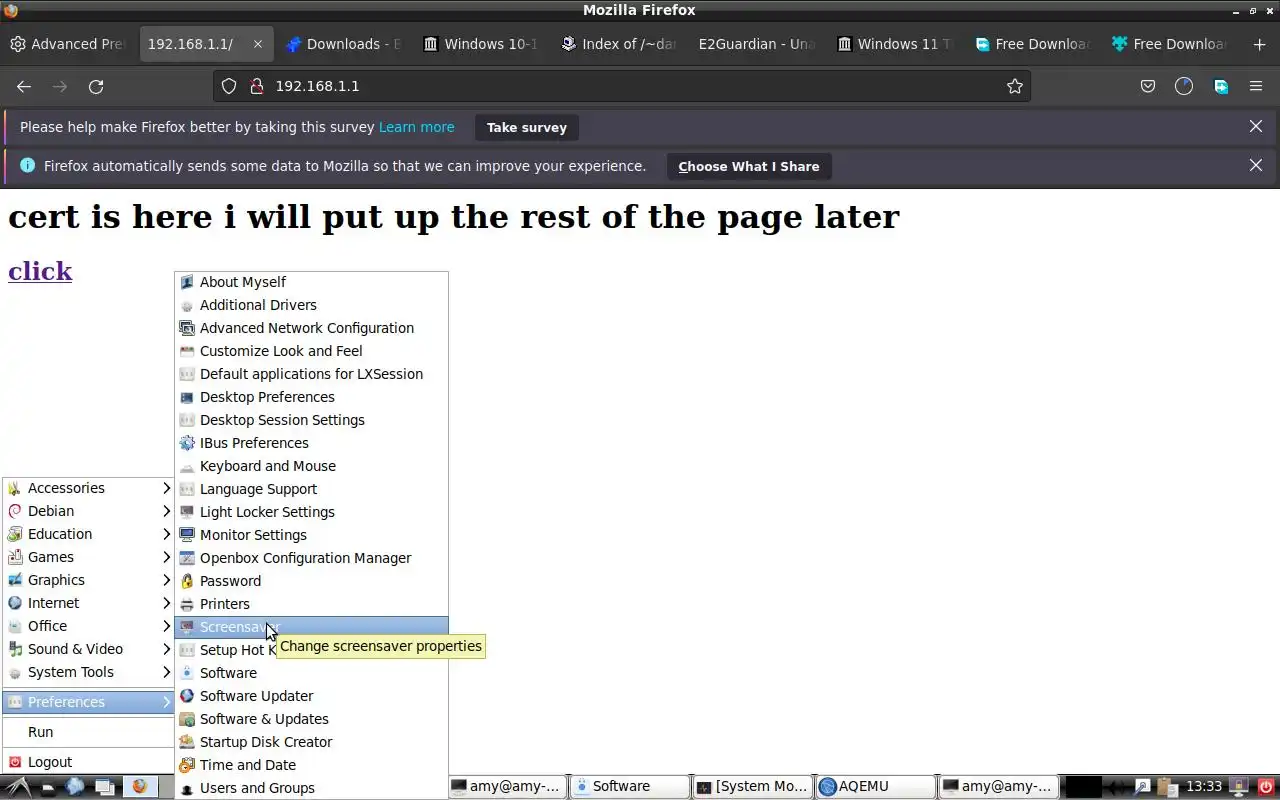Viewport: 1280px width, 800px height.
Task: Dismiss the survey notification bar
Action: [x=1256, y=127]
